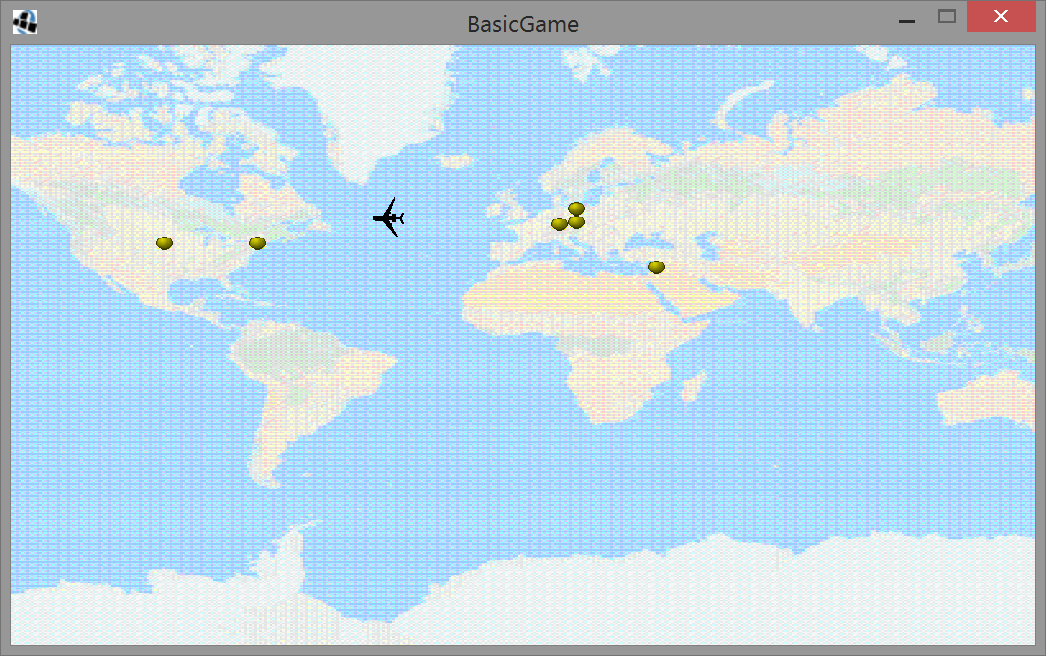Minimize the BasicGame window
This screenshot has width=1046, height=656.
(907, 21)
